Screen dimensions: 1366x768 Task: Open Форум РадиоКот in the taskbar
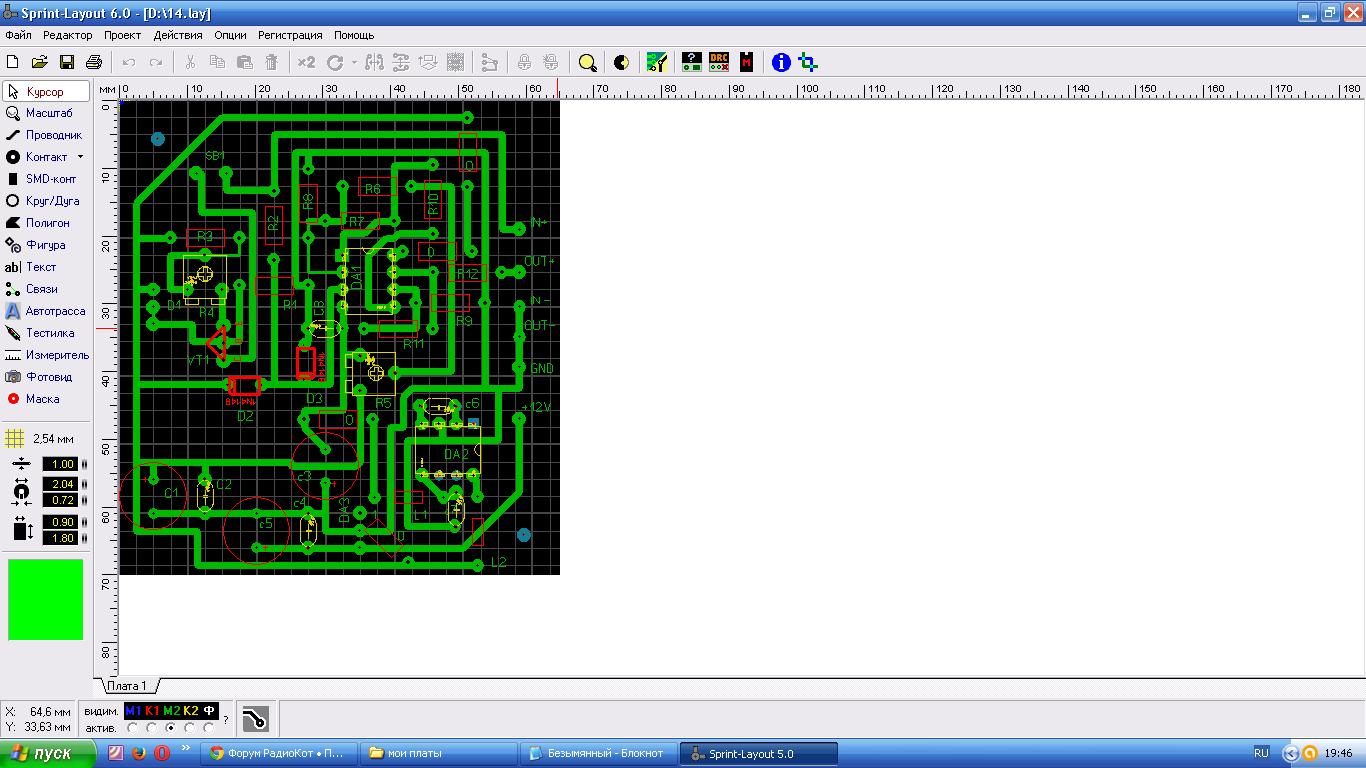pyautogui.click(x=277, y=753)
